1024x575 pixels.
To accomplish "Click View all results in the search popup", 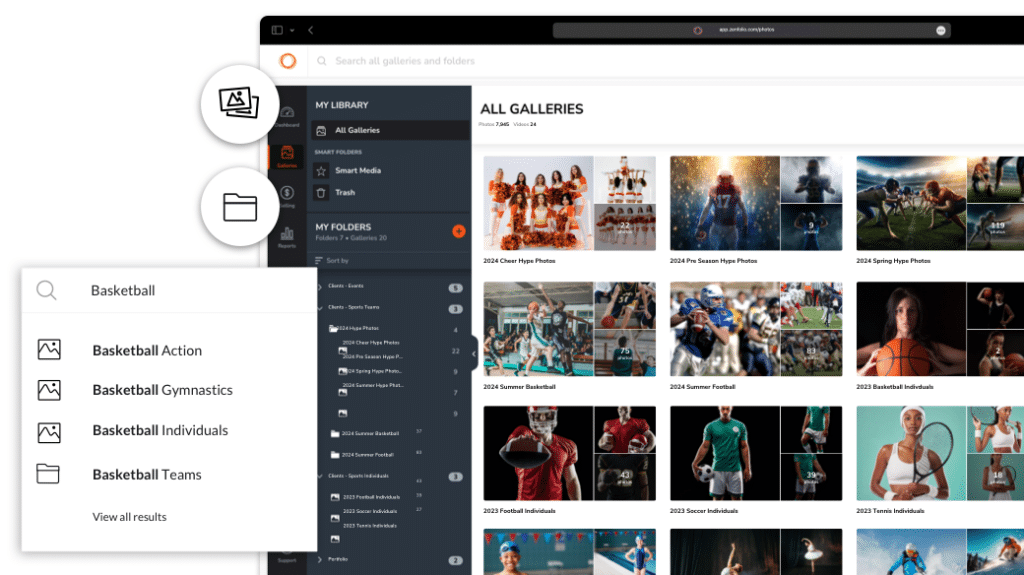I will click(129, 517).
